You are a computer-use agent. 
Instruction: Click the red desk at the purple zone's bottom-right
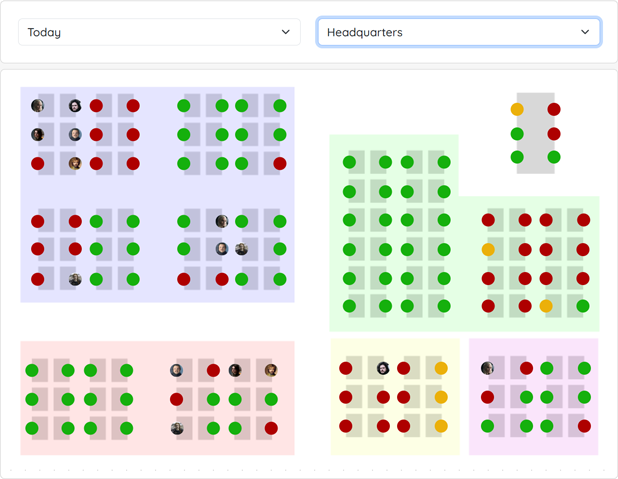tap(584, 426)
